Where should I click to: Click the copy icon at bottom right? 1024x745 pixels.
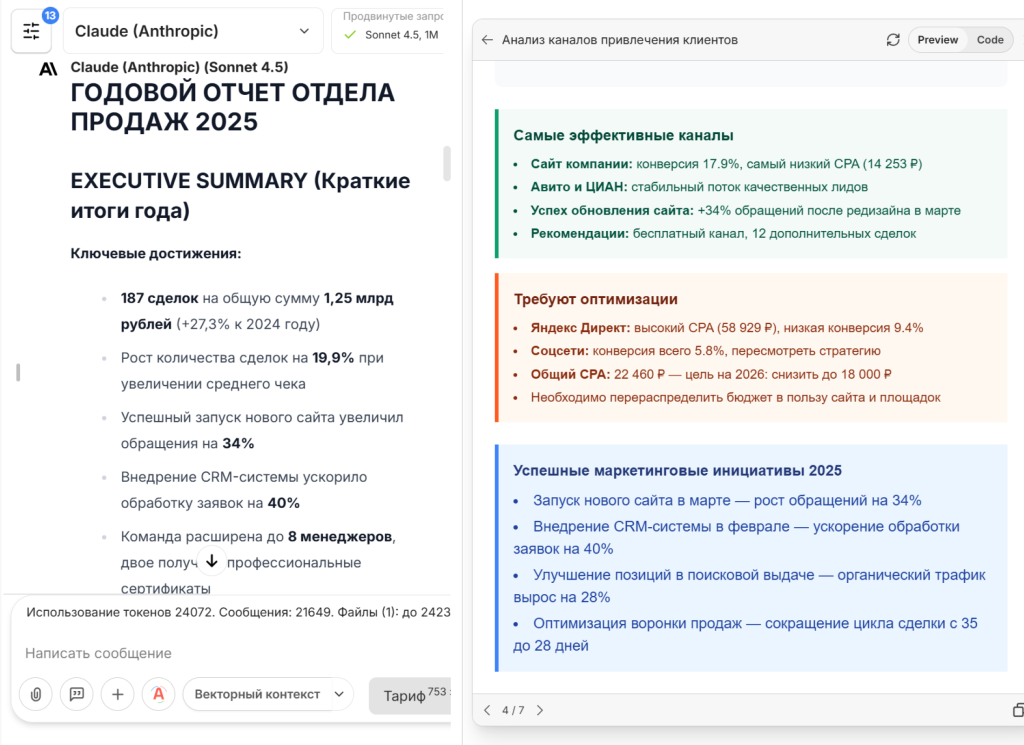tap(1017, 710)
